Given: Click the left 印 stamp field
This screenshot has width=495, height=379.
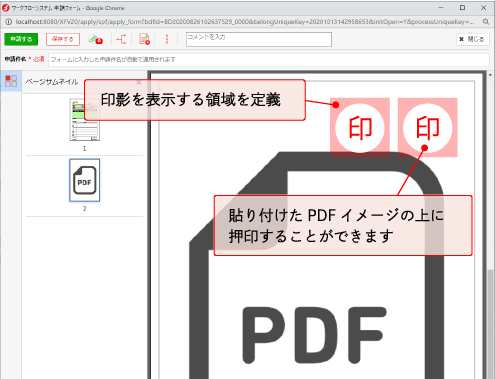Looking at the screenshot, I should (x=360, y=127).
